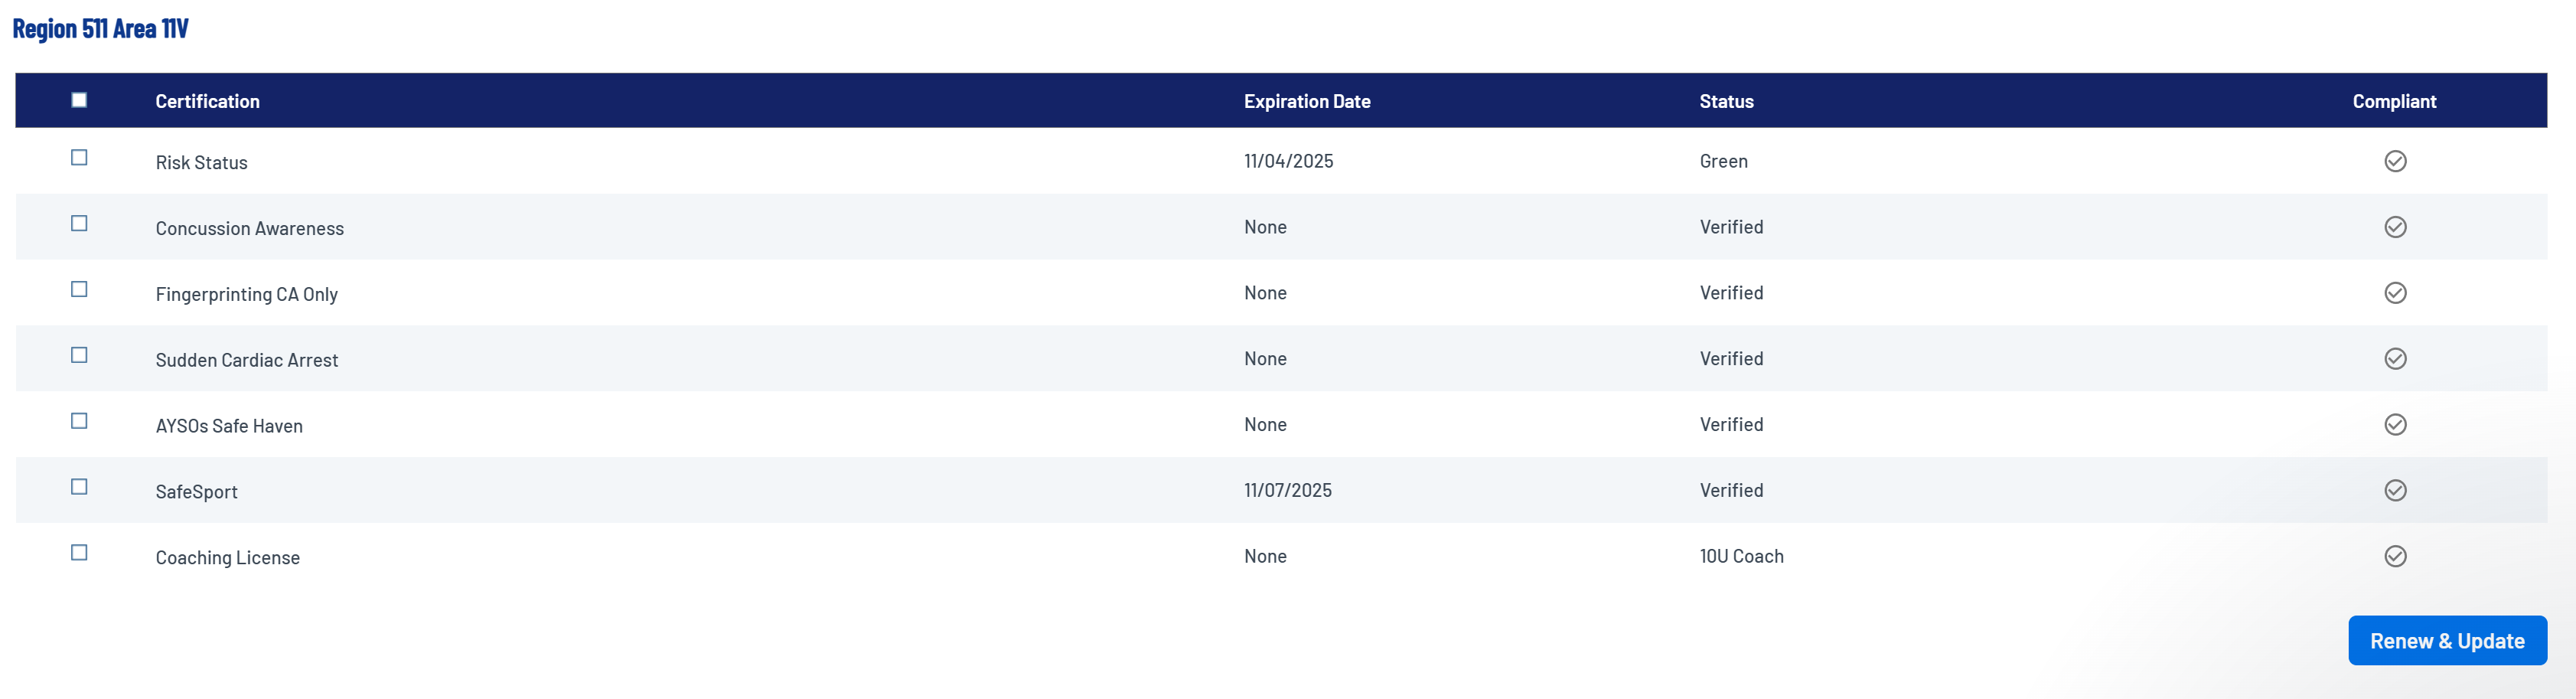The image size is (2576, 699).
Task: Toggle the select-all checkbox in table header
Action: click(79, 100)
